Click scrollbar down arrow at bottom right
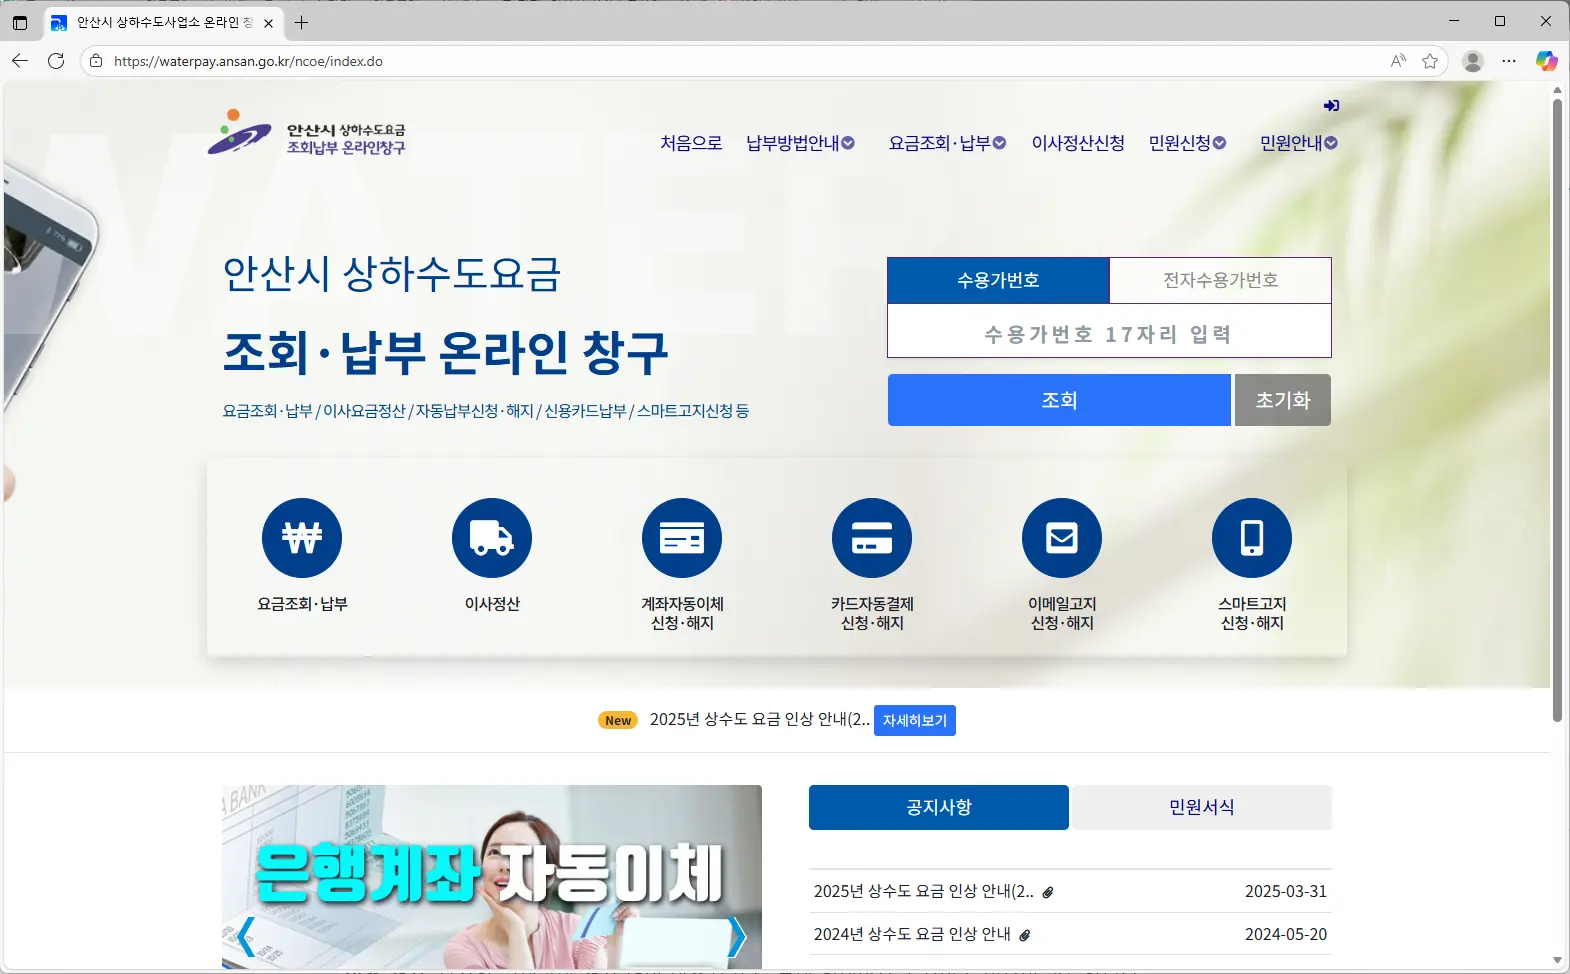 (x=1557, y=961)
